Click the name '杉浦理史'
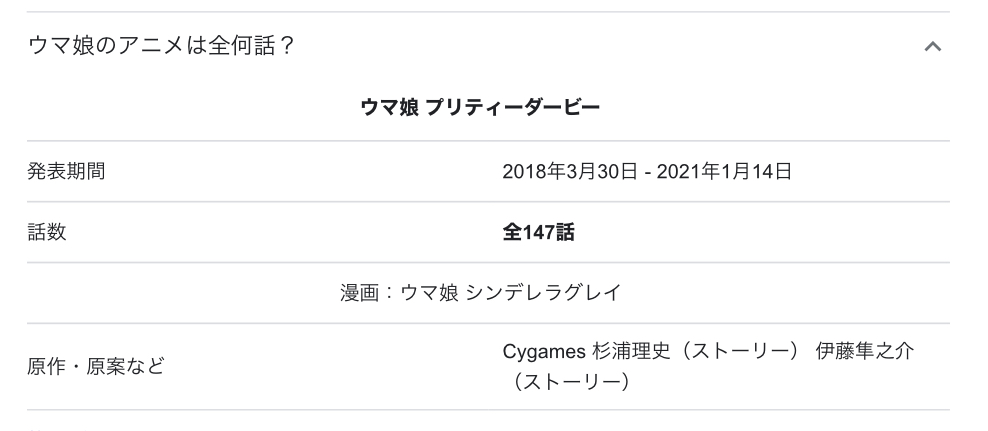Image resolution: width=988 pixels, height=431 pixels. [633, 354]
